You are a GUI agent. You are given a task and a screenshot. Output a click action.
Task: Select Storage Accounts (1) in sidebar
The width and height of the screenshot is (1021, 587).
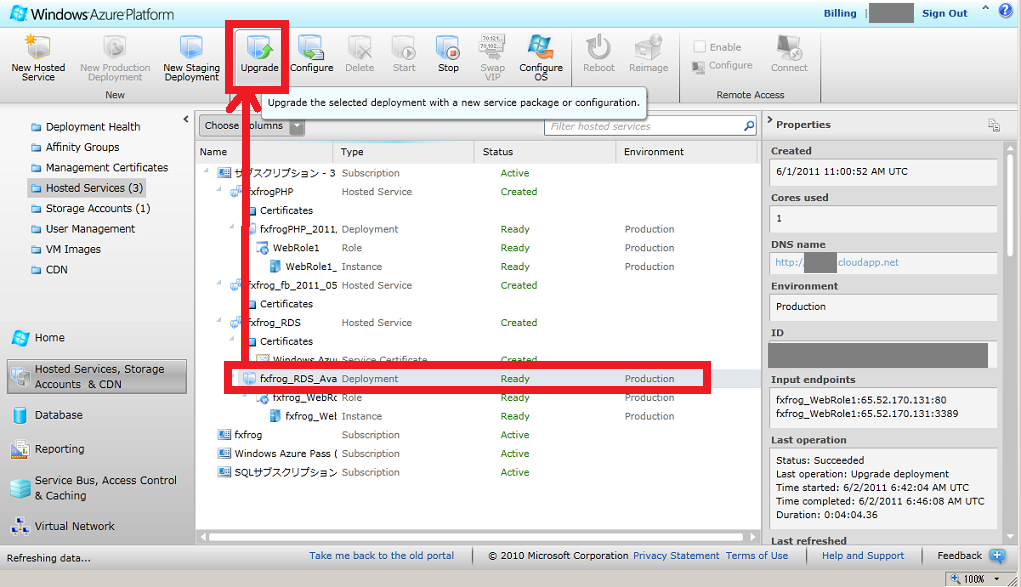(97, 208)
